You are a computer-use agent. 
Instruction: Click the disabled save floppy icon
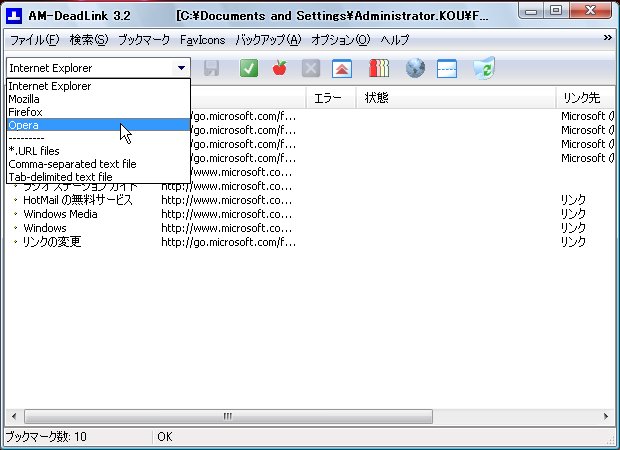coord(212,68)
